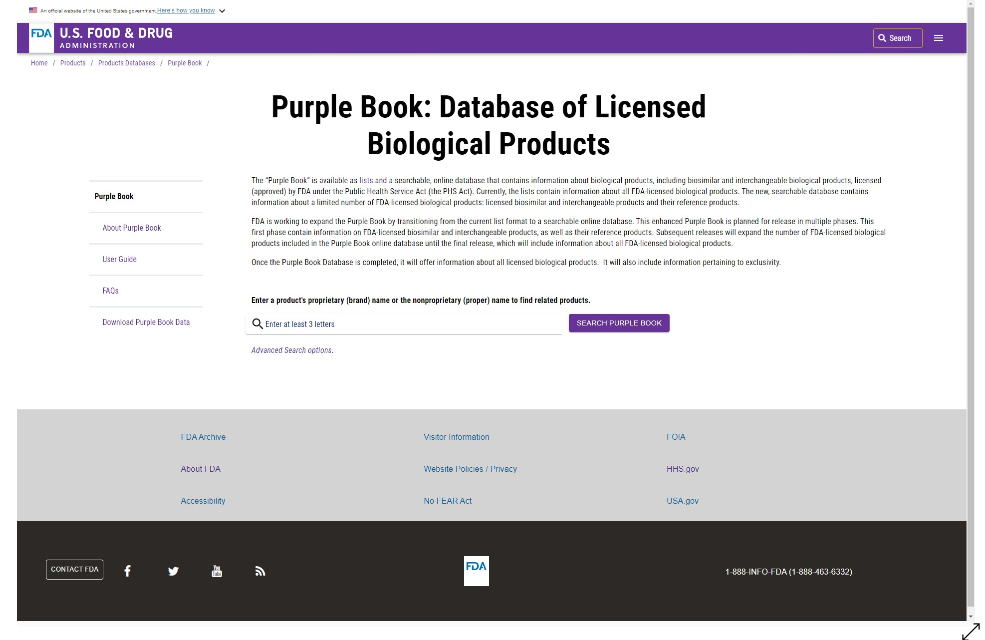This screenshot has width=985, height=640.
Task: Open the hamburger menu icon
Action: click(939, 38)
